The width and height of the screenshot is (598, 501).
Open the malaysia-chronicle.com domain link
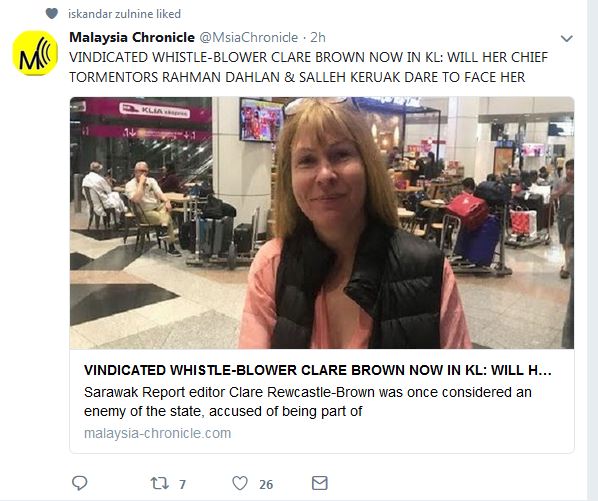click(158, 433)
